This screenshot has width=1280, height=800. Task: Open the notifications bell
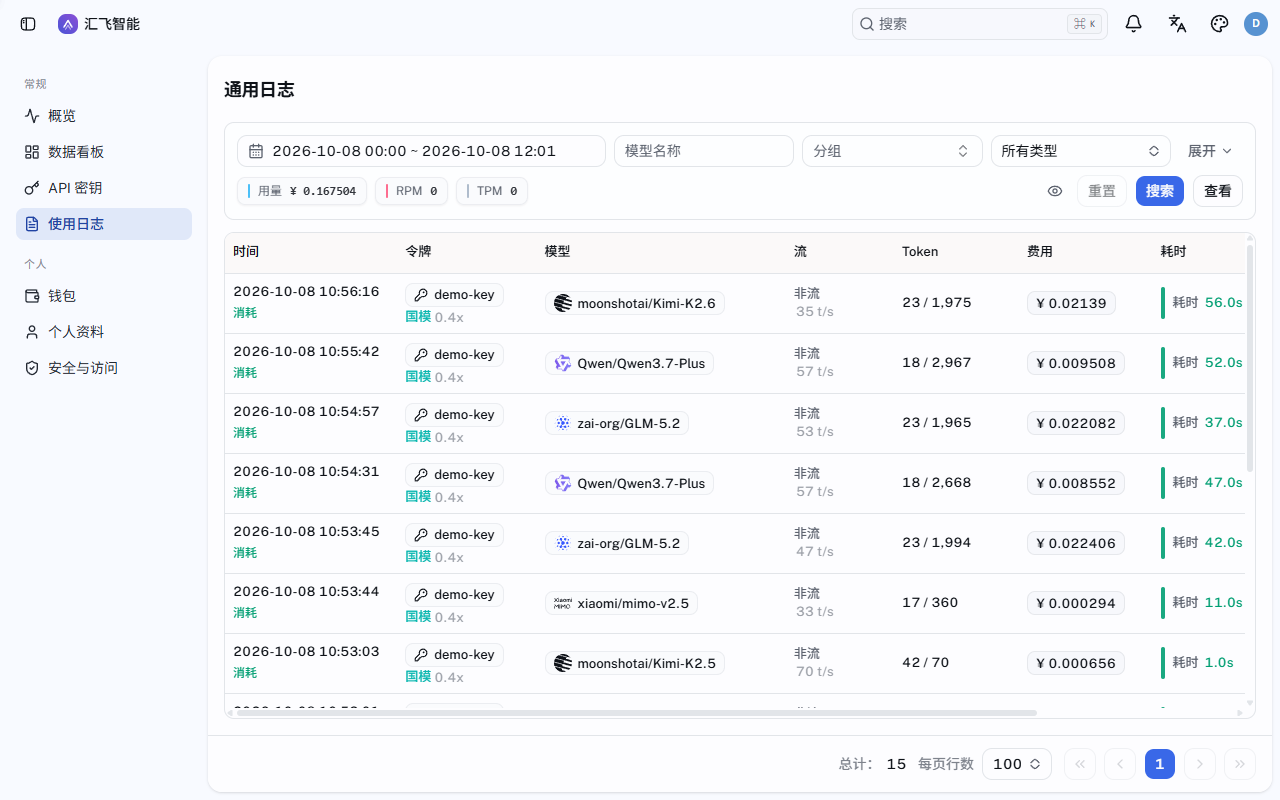(x=1133, y=24)
